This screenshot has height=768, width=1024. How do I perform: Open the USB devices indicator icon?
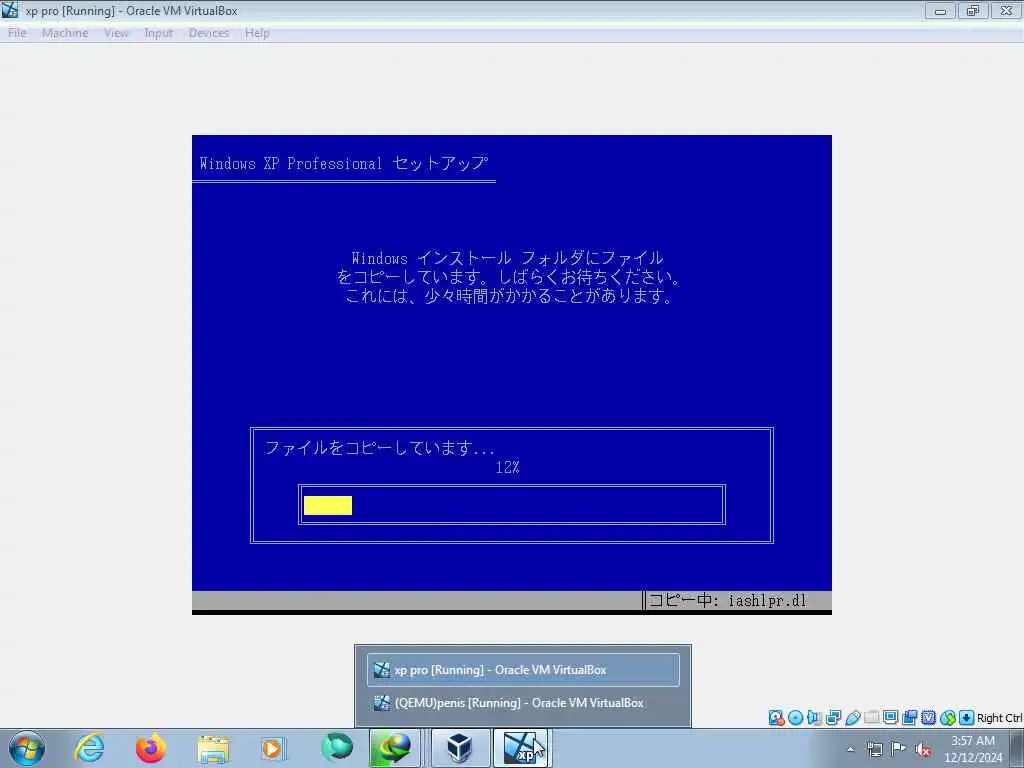852,718
